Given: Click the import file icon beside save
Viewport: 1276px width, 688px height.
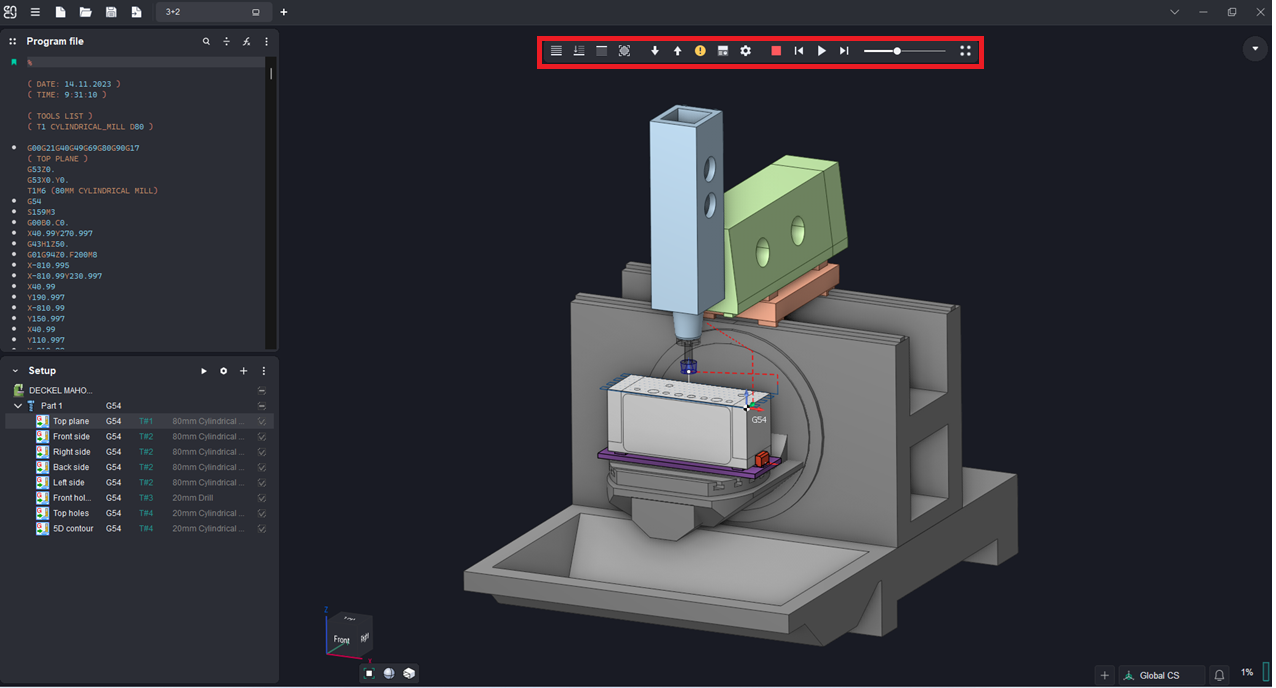Looking at the screenshot, I should point(136,12).
